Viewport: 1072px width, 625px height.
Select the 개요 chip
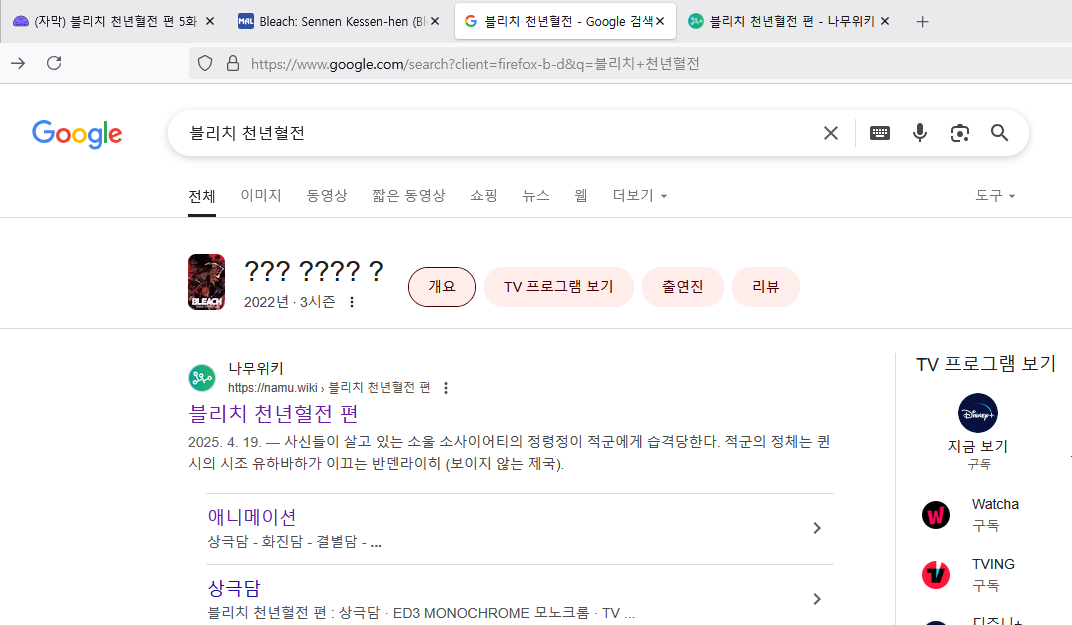coord(442,287)
